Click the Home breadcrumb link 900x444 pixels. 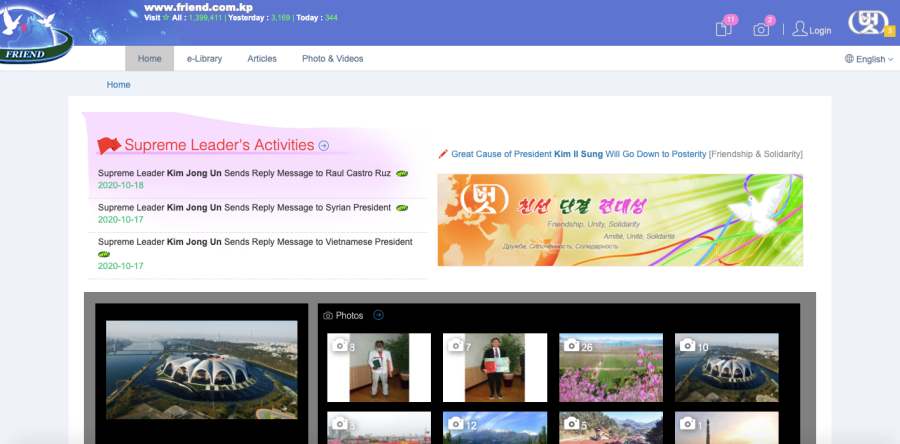118,85
